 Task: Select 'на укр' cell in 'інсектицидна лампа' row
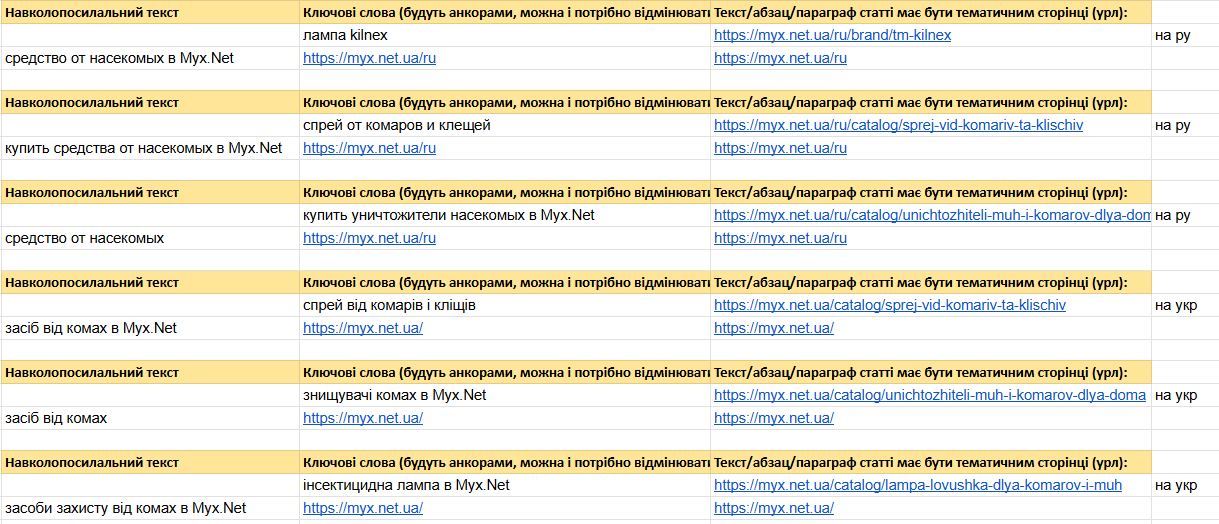click(1185, 485)
